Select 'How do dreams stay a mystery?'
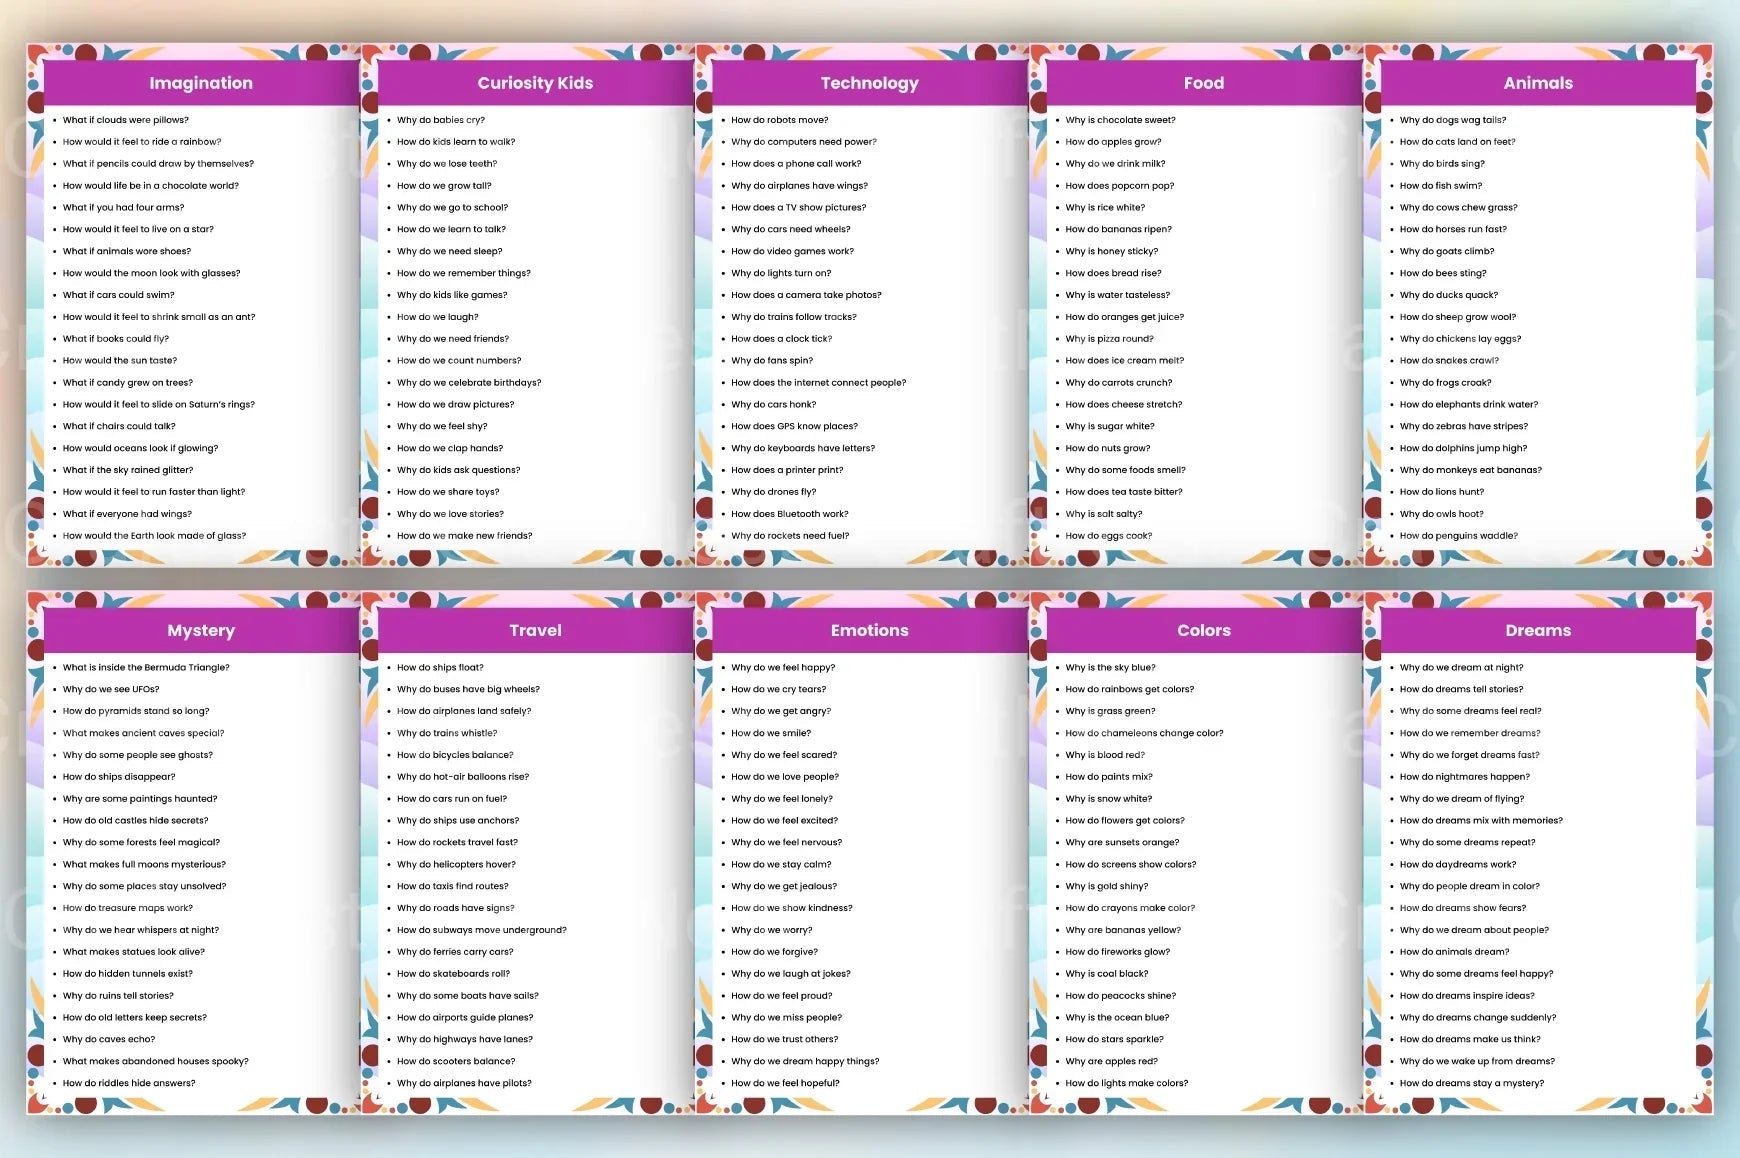Viewport: 1740px width, 1158px height. pyautogui.click(x=1472, y=1084)
